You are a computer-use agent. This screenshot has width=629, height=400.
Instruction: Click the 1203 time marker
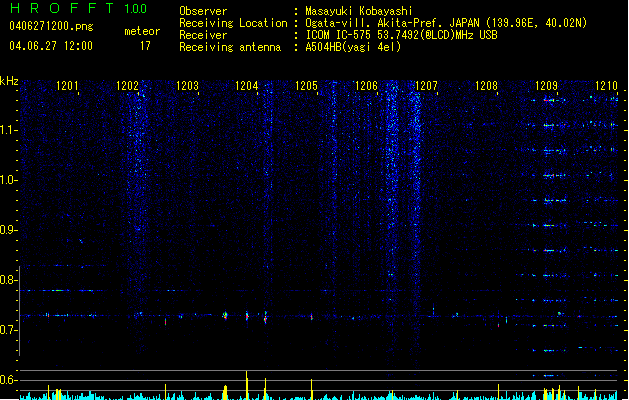pyautogui.click(x=187, y=86)
